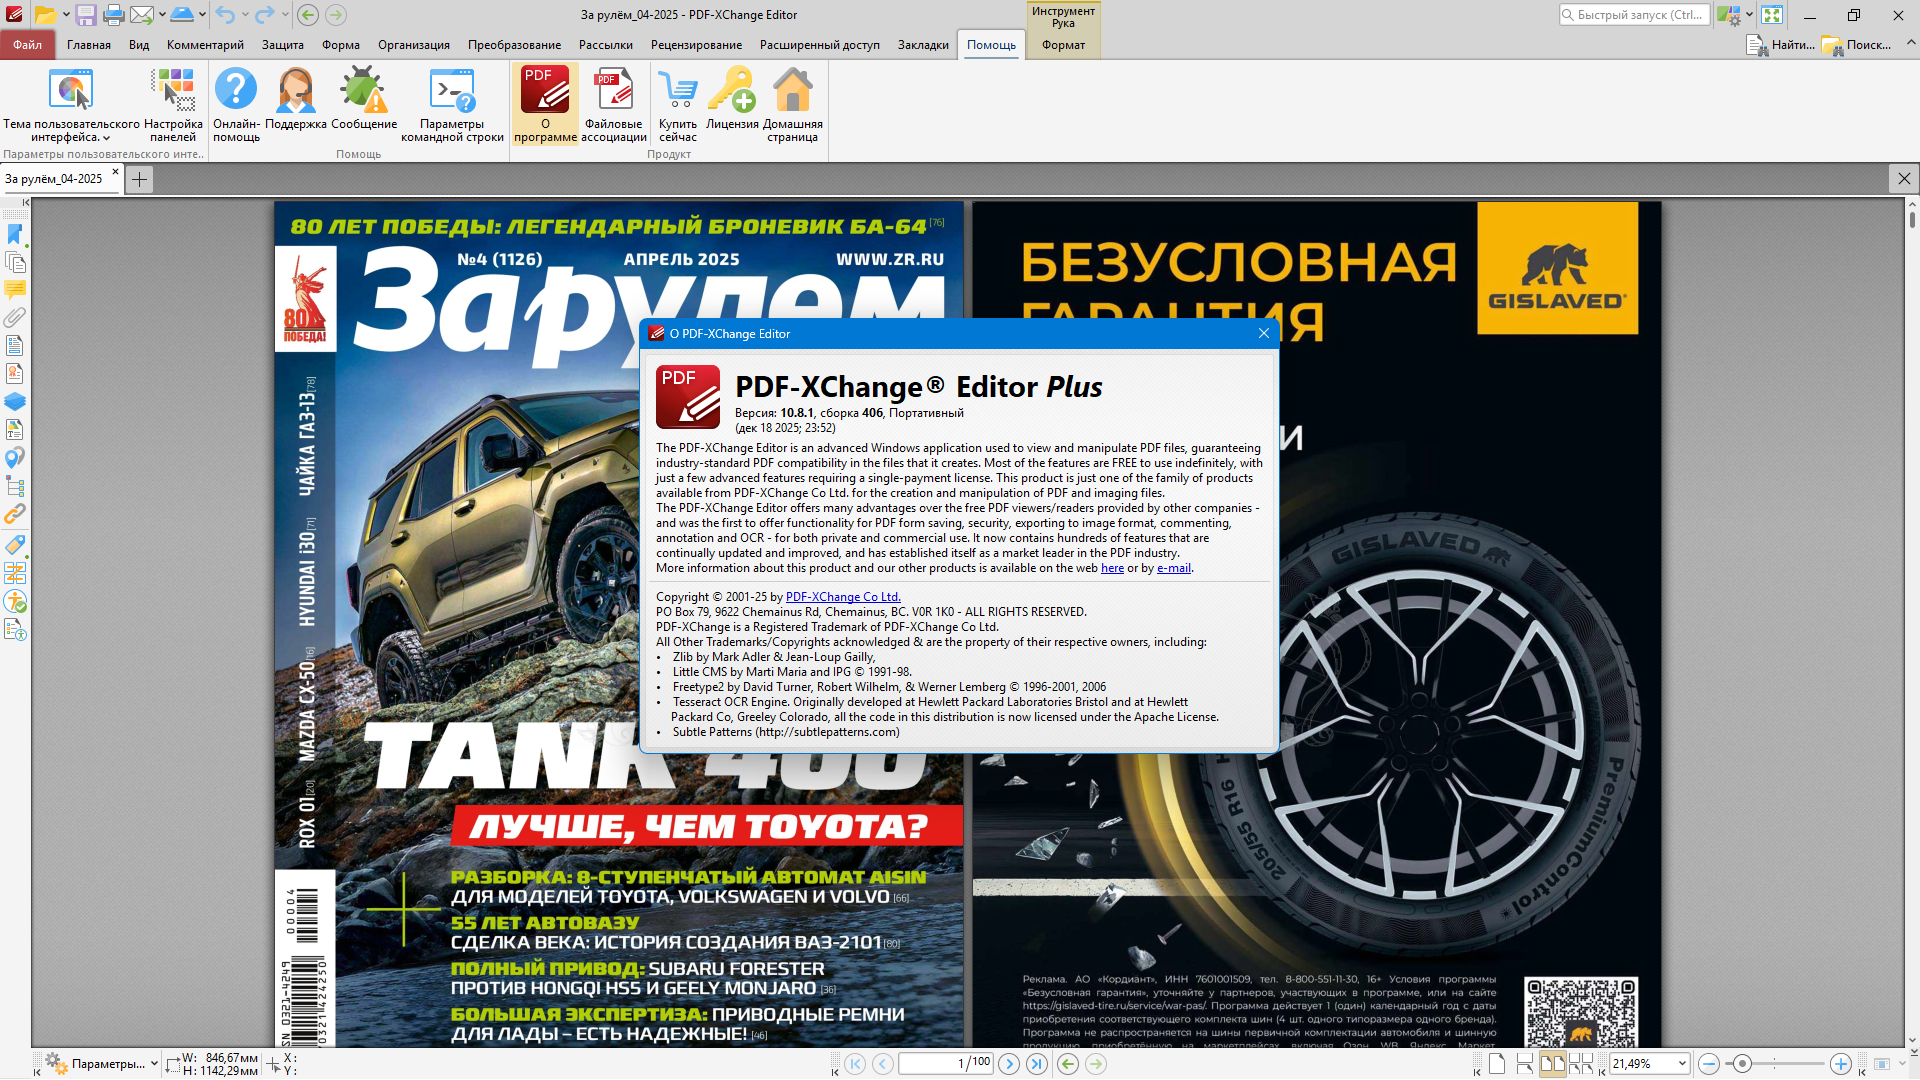Open command line parameters icon
The height and width of the screenshot is (1080, 1920).
pyautogui.click(x=452, y=92)
